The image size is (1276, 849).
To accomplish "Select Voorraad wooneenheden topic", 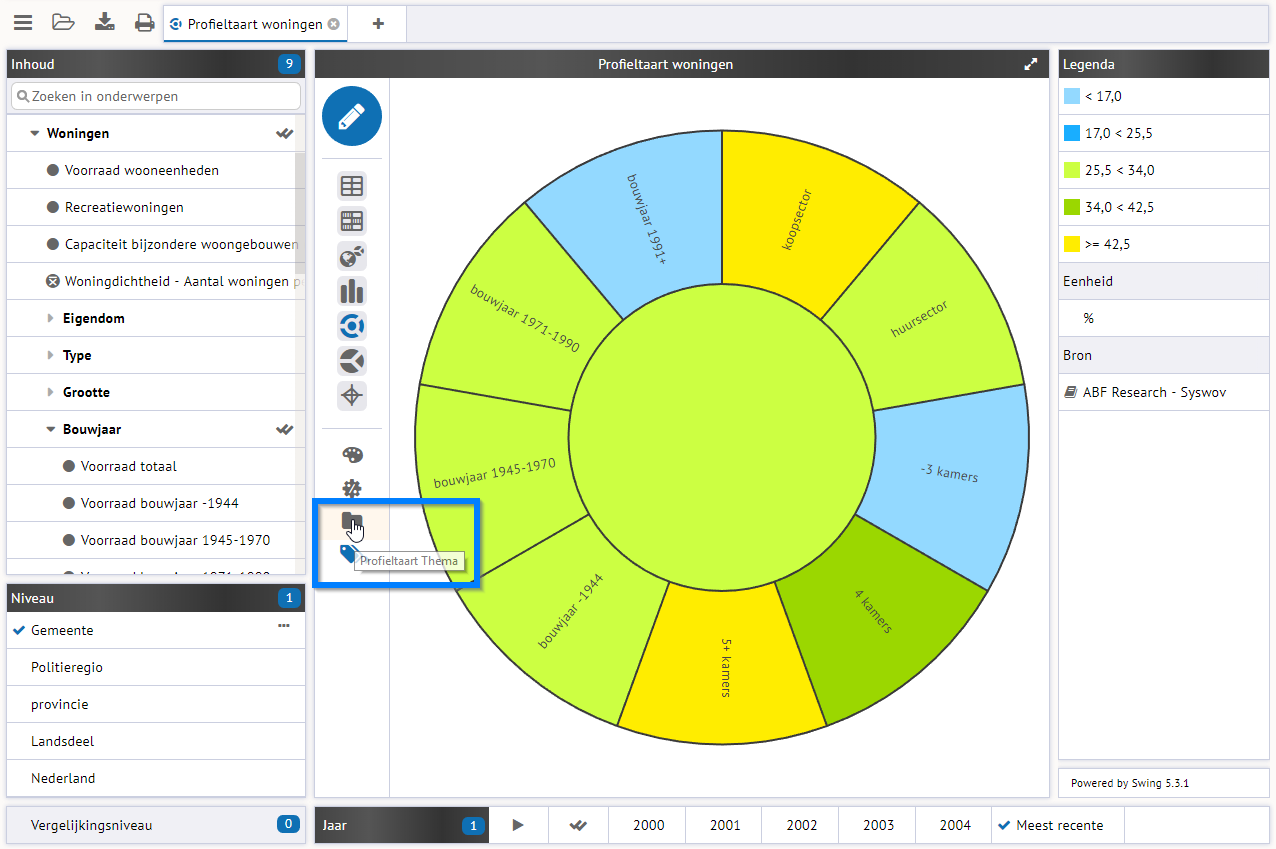I will tap(142, 170).
